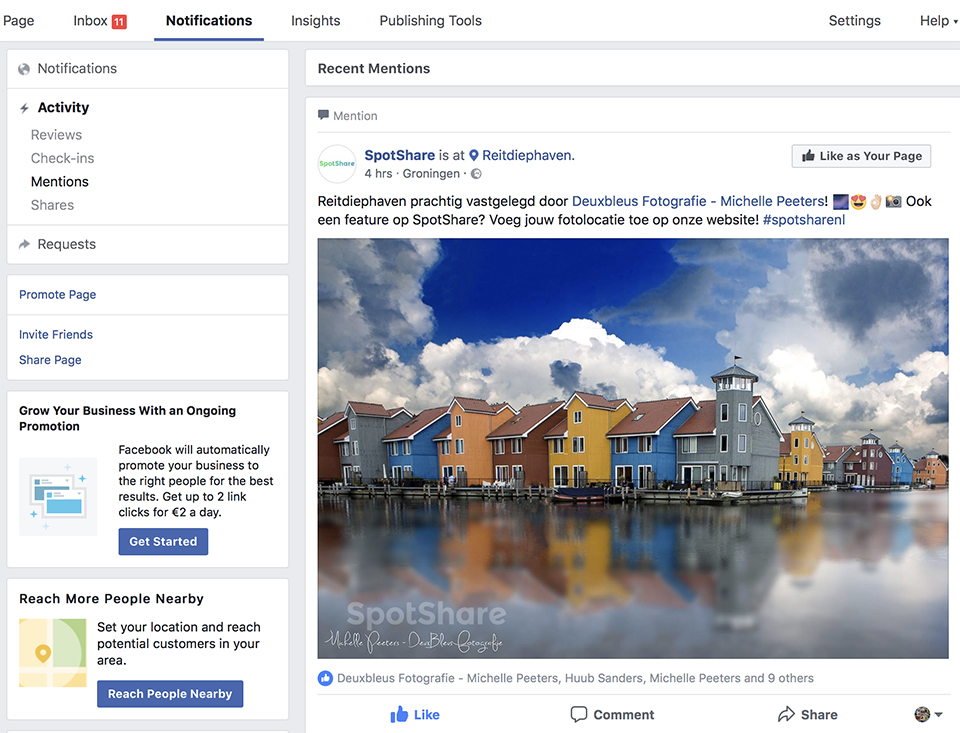This screenshot has height=733, width=960.
Task: Click the Share Page link
Action: click(x=50, y=360)
